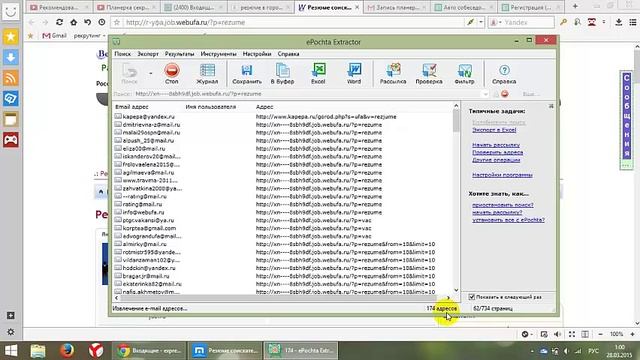The height and width of the screenshot is (360, 640).
Task: Stop extraction with the red Стоп button
Action: point(172,73)
